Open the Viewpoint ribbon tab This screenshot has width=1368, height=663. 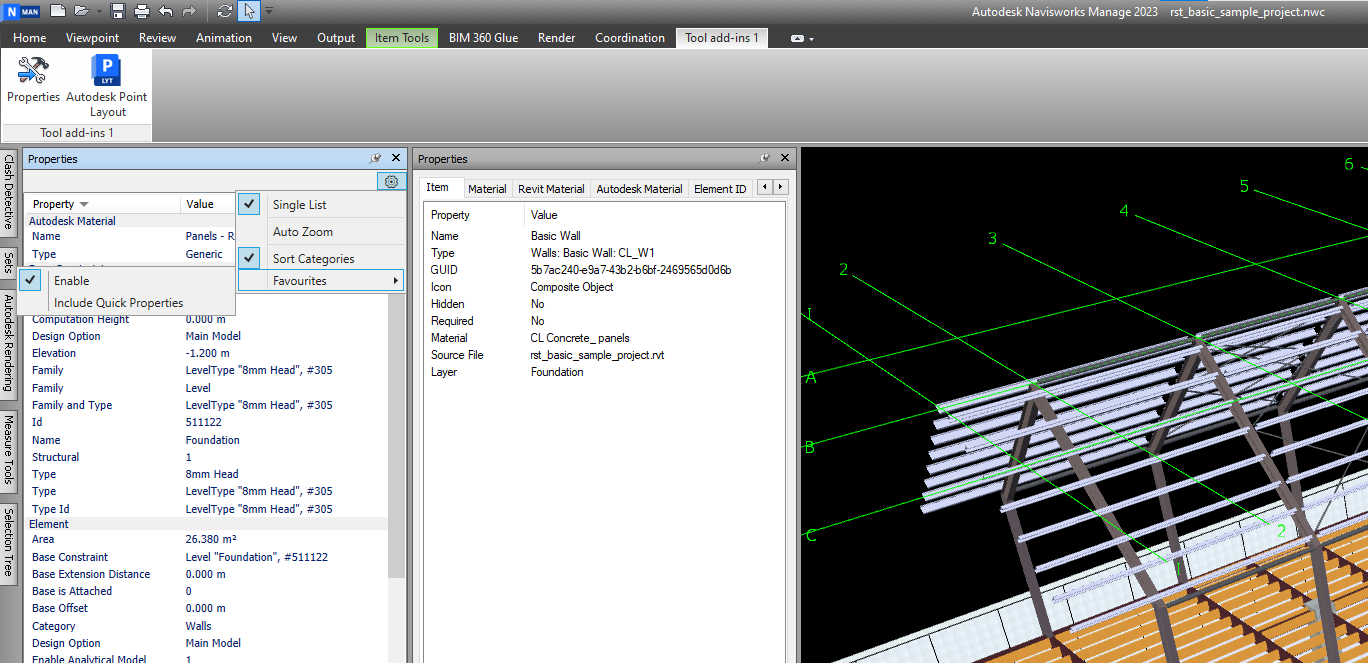tap(92, 38)
